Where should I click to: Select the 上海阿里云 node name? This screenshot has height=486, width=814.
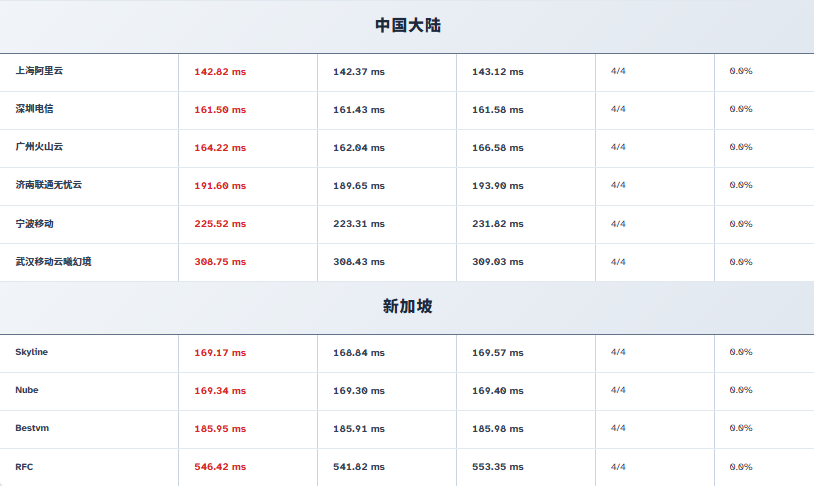click(x=39, y=71)
